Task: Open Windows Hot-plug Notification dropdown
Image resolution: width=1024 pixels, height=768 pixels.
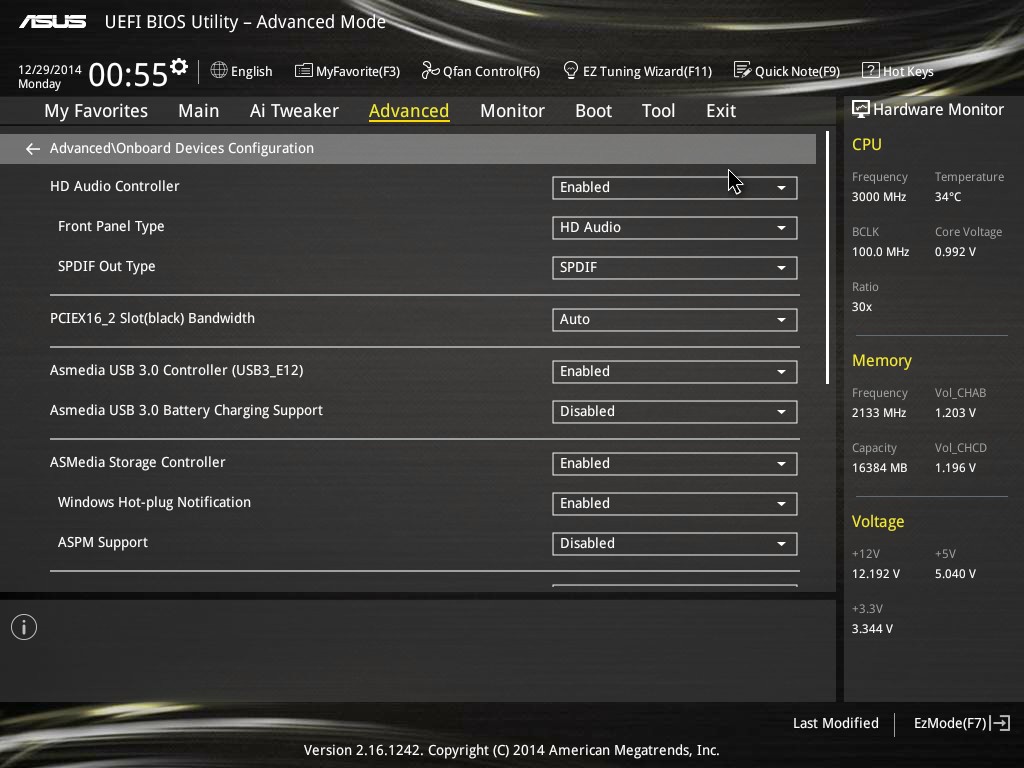Action: point(675,504)
